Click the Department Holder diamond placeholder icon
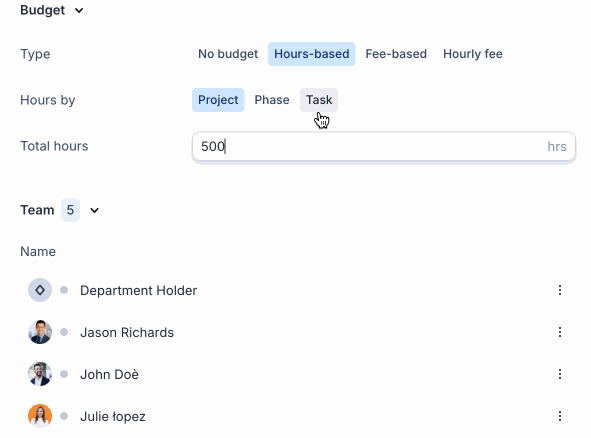This screenshot has height=438, width=591. click(40, 290)
